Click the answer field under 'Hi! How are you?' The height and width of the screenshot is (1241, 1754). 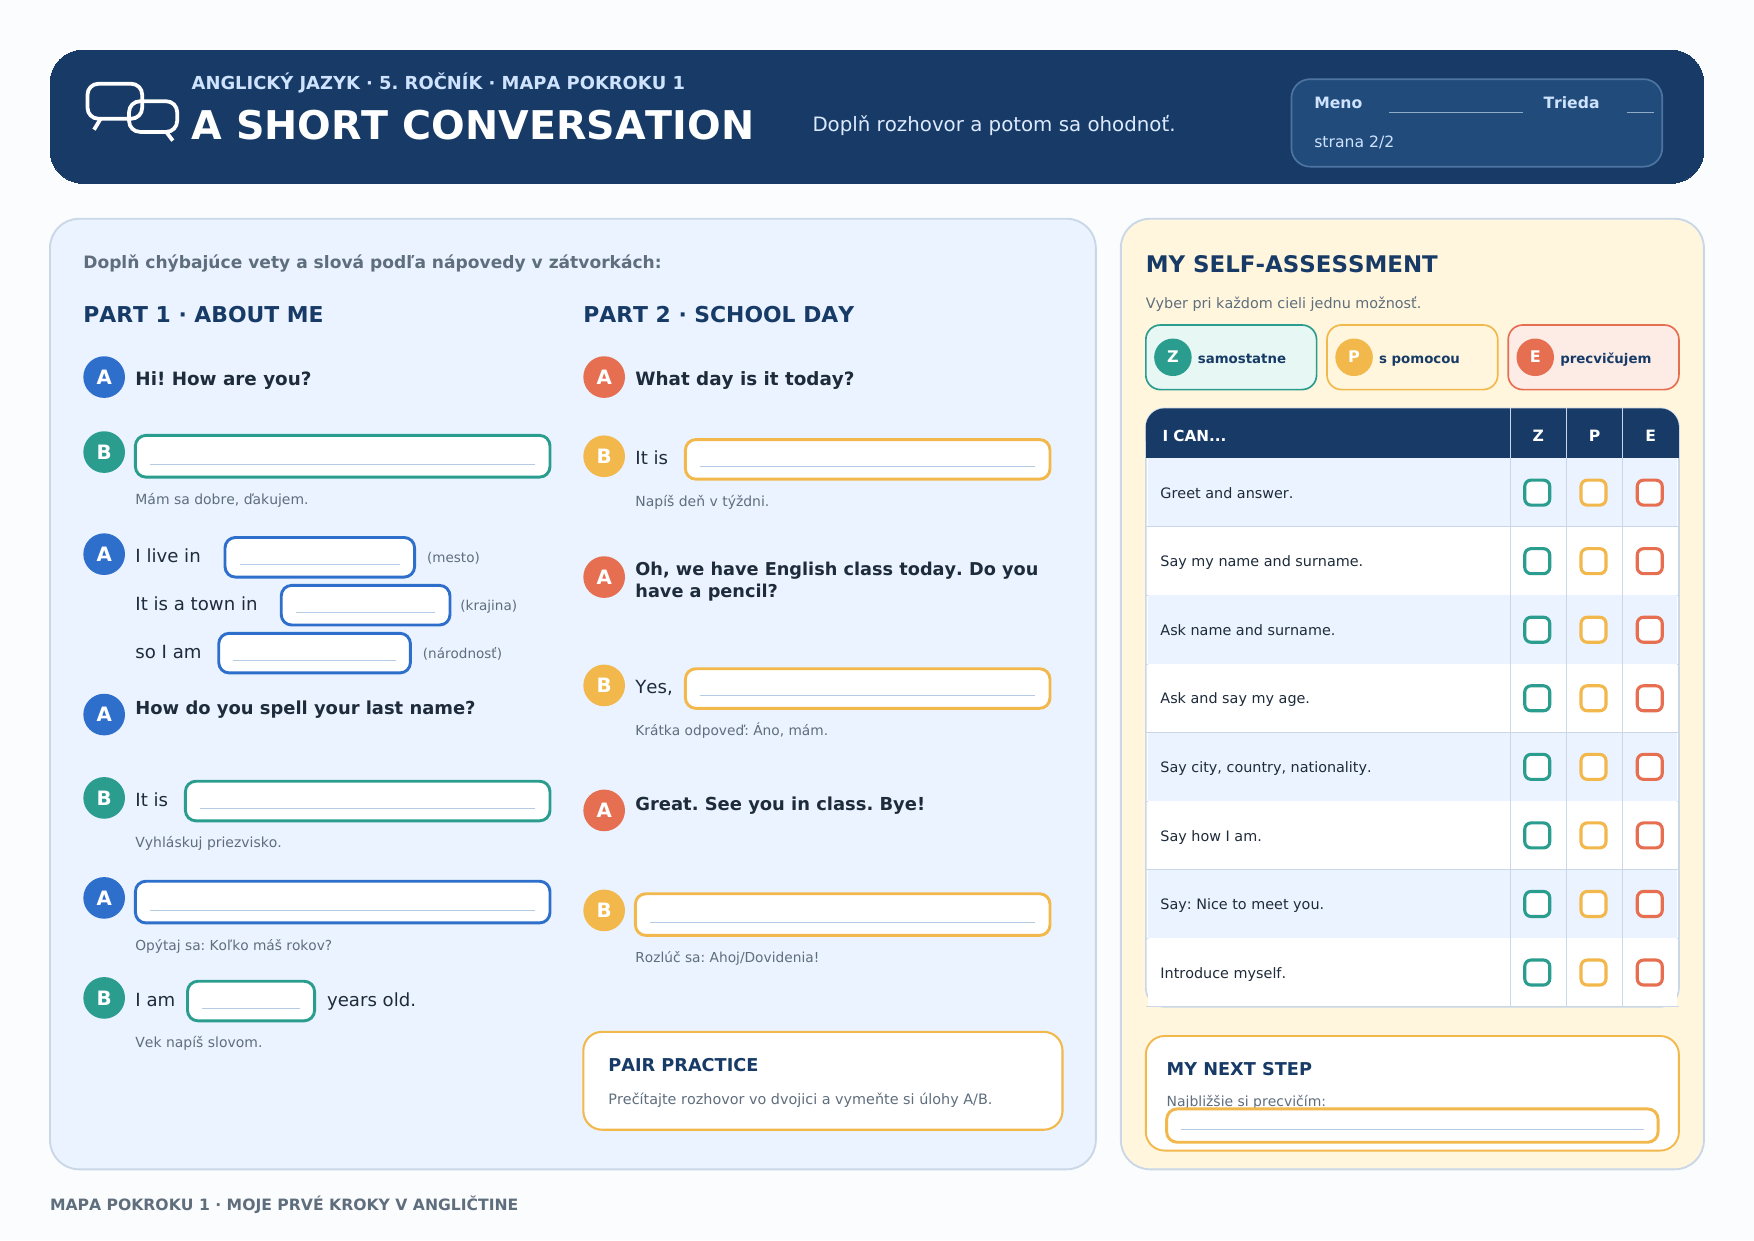point(343,456)
